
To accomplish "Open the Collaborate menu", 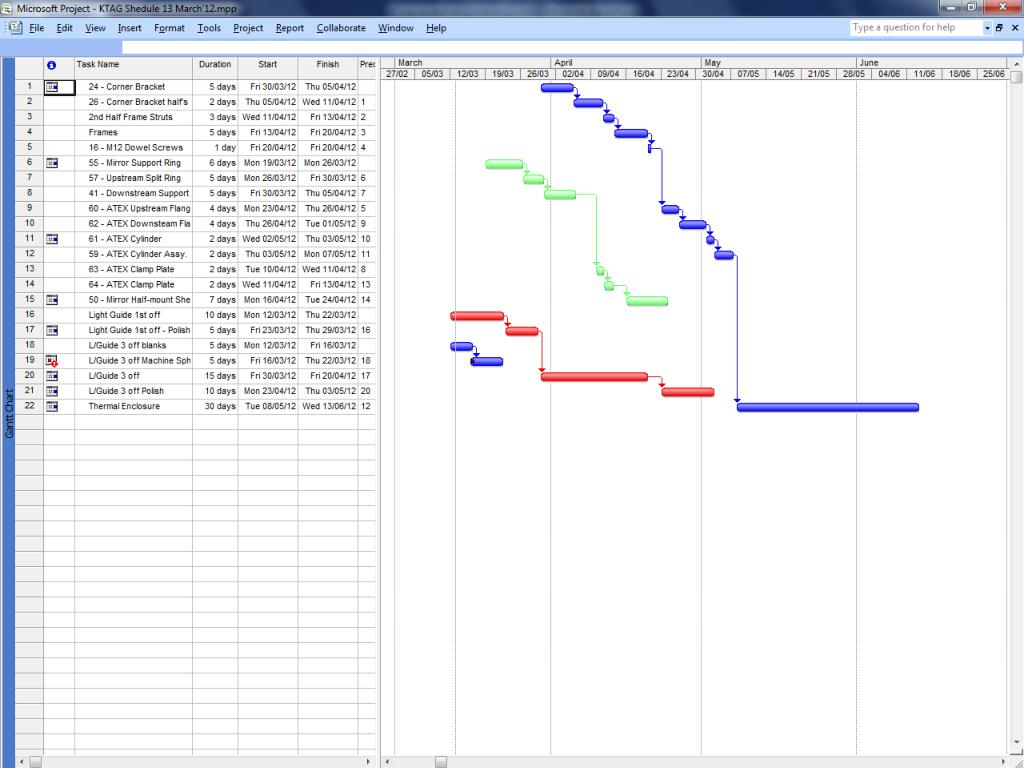I will (x=341, y=28).
